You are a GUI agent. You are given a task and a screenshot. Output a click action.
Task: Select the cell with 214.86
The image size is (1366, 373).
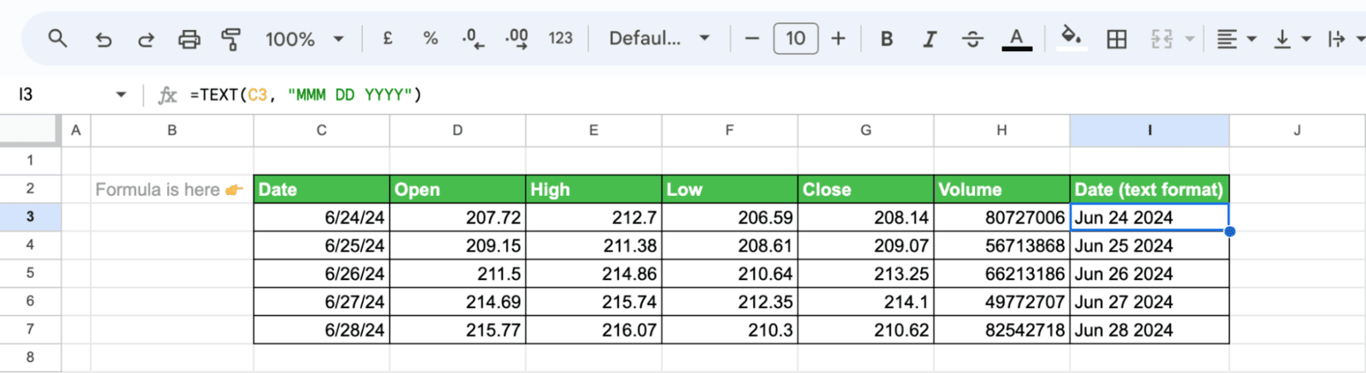click(x=594, y=273)
